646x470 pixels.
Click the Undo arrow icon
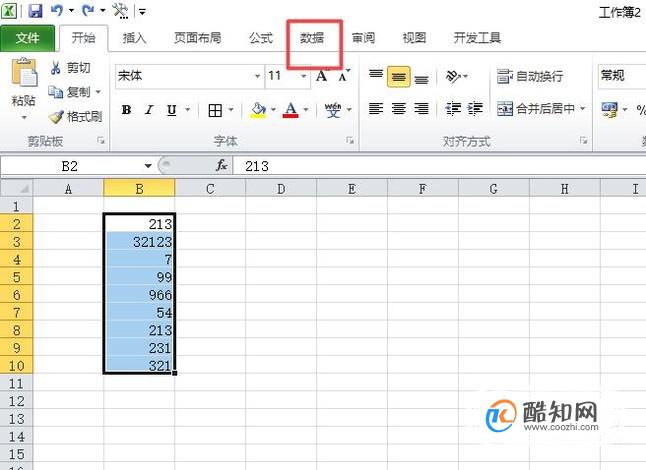coord(56,10)
